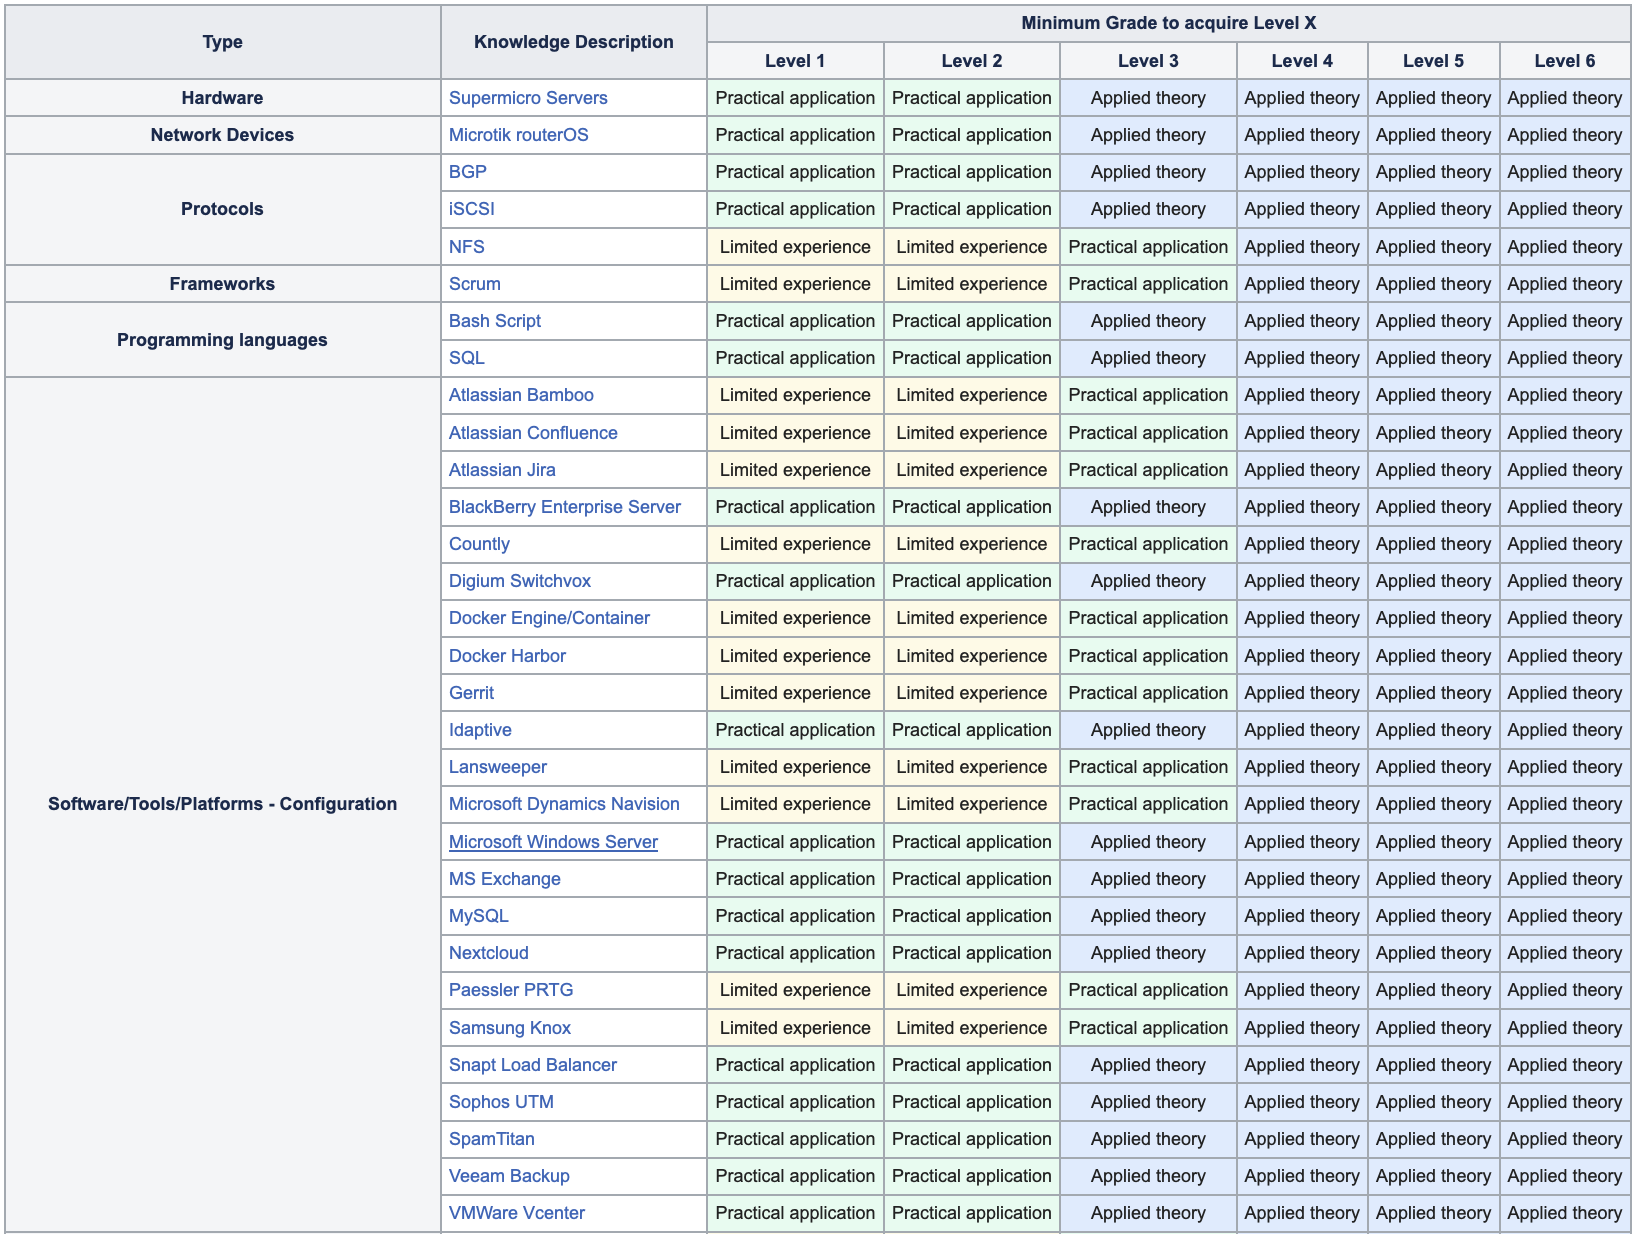Viewport: 1632px width, 1234px height.
Task: Open the Microsoft Windows Server link
Action: point(553,842)
